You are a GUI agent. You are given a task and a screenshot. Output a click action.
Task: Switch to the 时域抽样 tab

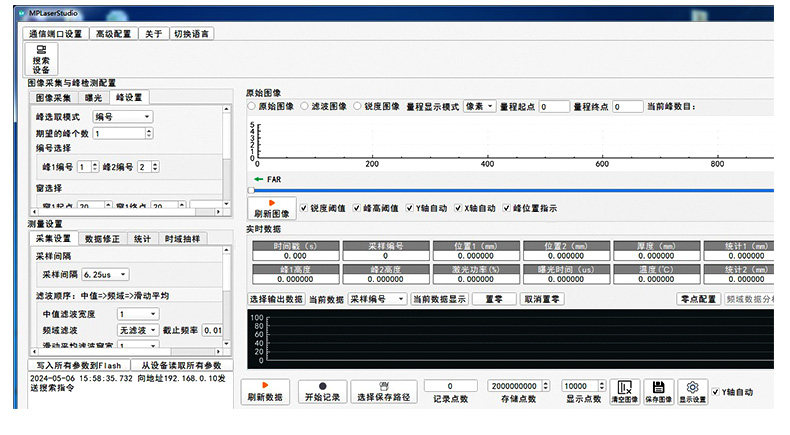182,239
